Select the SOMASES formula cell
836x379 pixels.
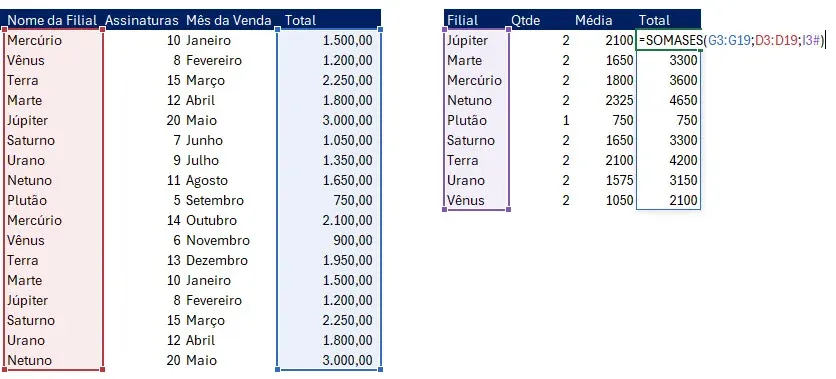pyautogui.click(x=668, y=40)
